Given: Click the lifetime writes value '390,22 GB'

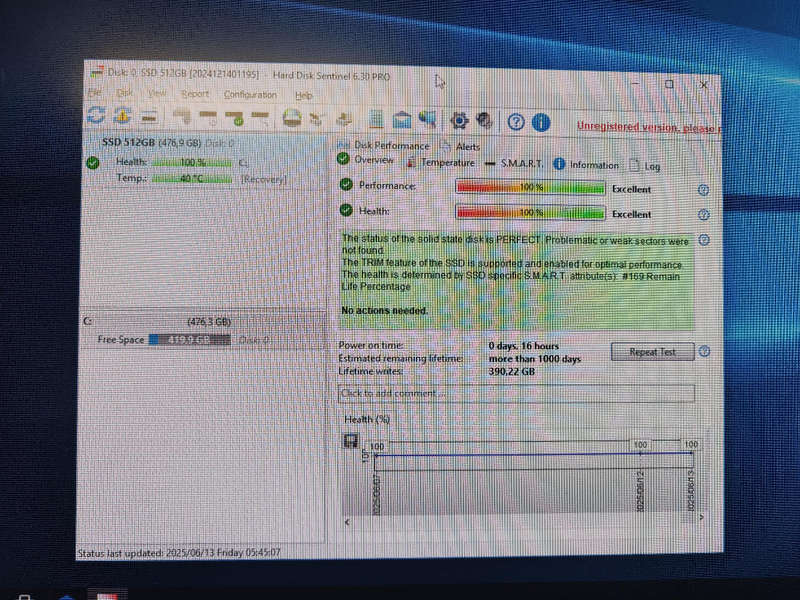Looking at the screenshot, I should (512, 371).
